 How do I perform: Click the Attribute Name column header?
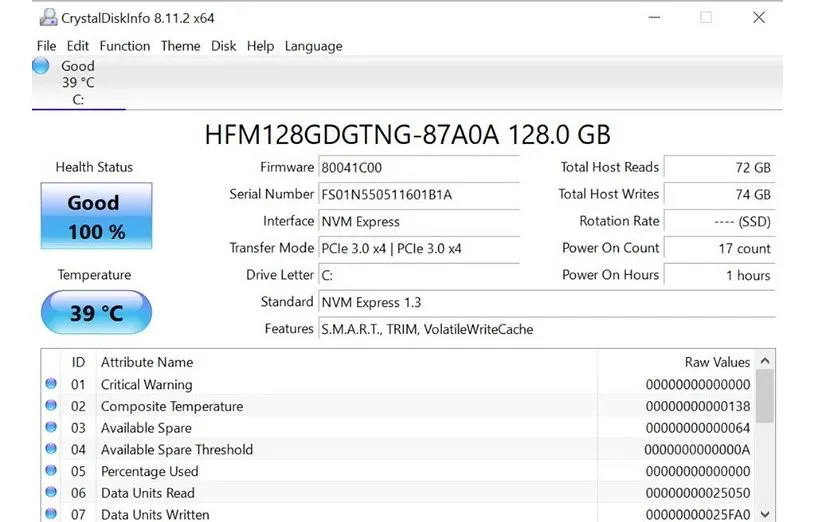click(x=147, y=362)
